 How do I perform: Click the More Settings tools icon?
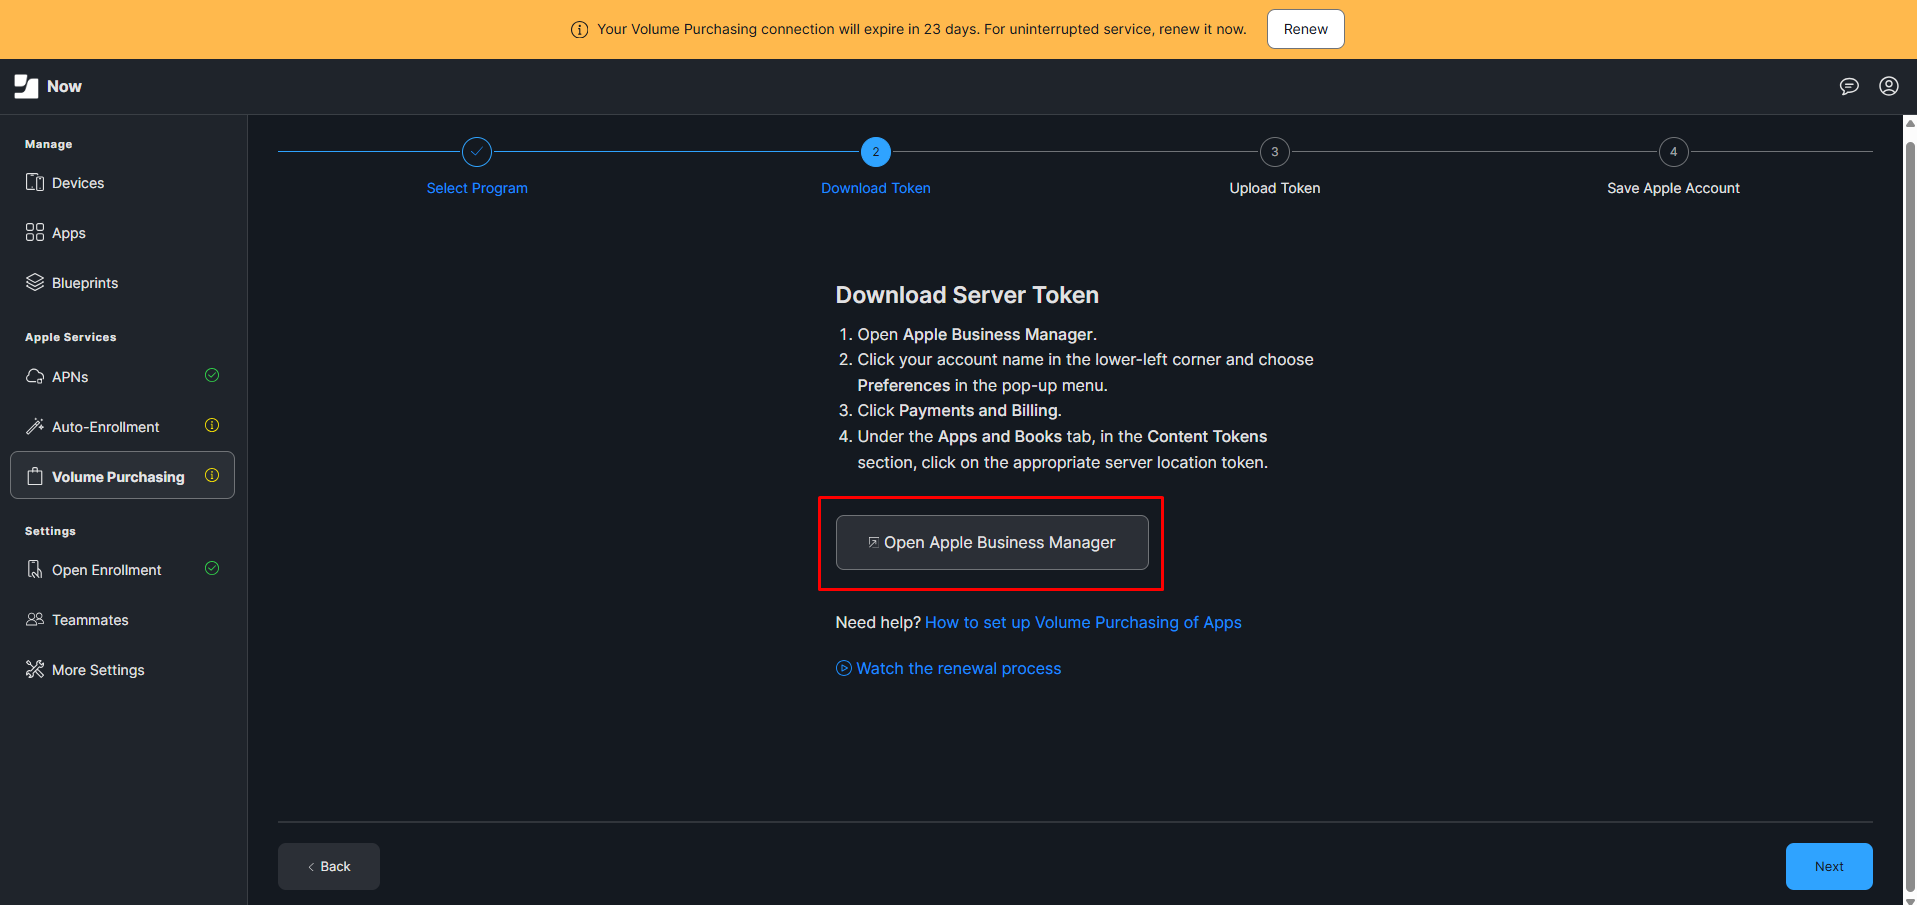click(35, 669)
